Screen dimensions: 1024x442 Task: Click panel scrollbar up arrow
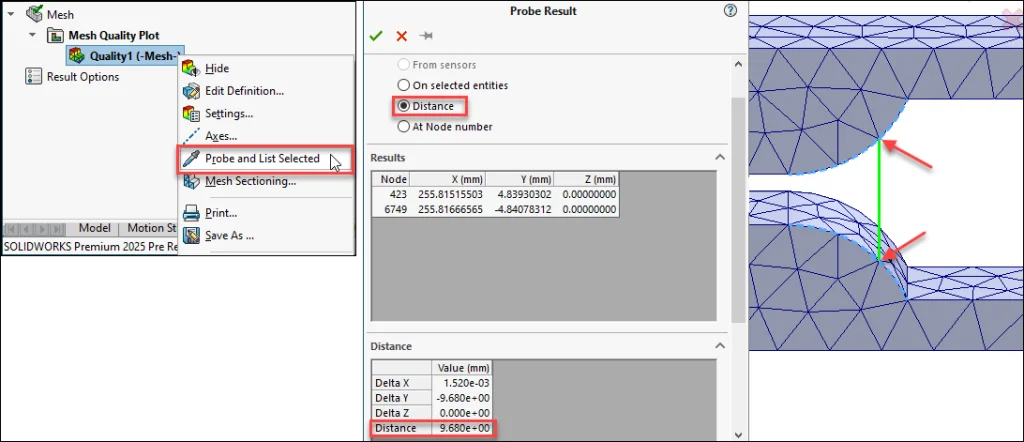click(739, 64)
